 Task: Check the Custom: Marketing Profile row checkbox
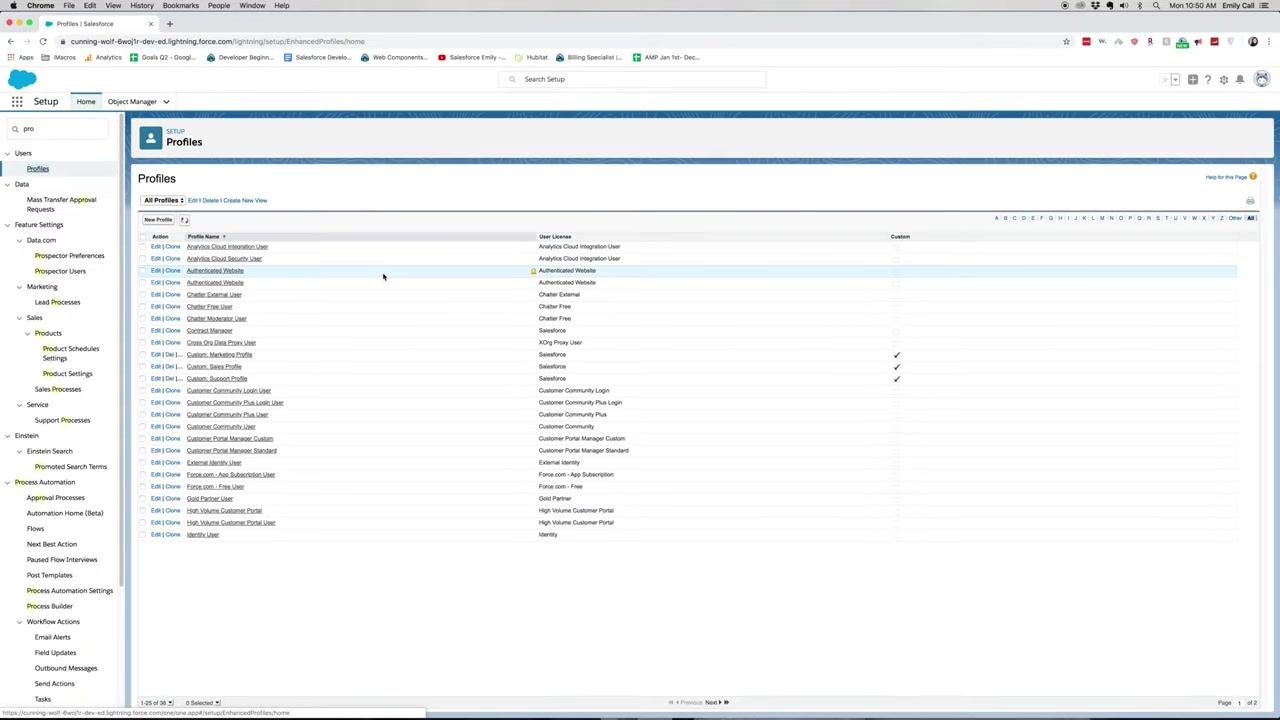143,355
